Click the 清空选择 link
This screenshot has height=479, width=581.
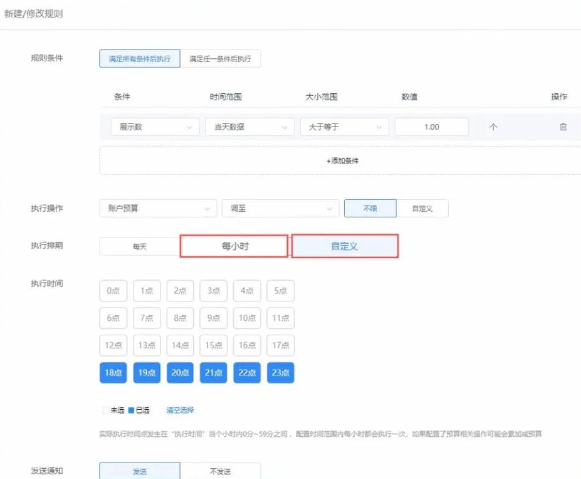(180, 410)
